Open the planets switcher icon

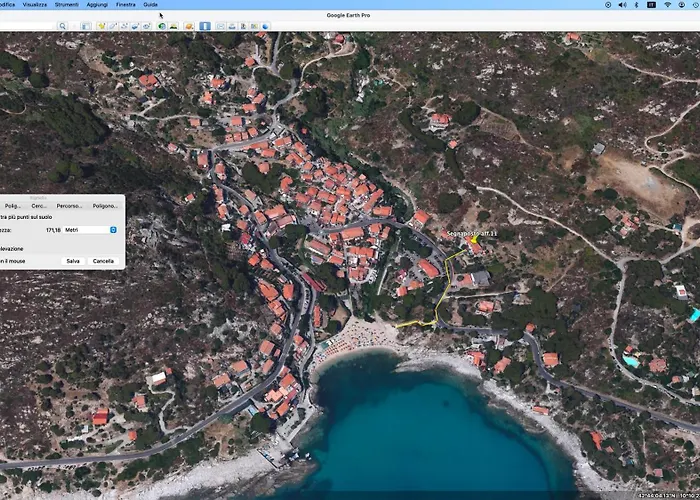click(x=189, y=25)
